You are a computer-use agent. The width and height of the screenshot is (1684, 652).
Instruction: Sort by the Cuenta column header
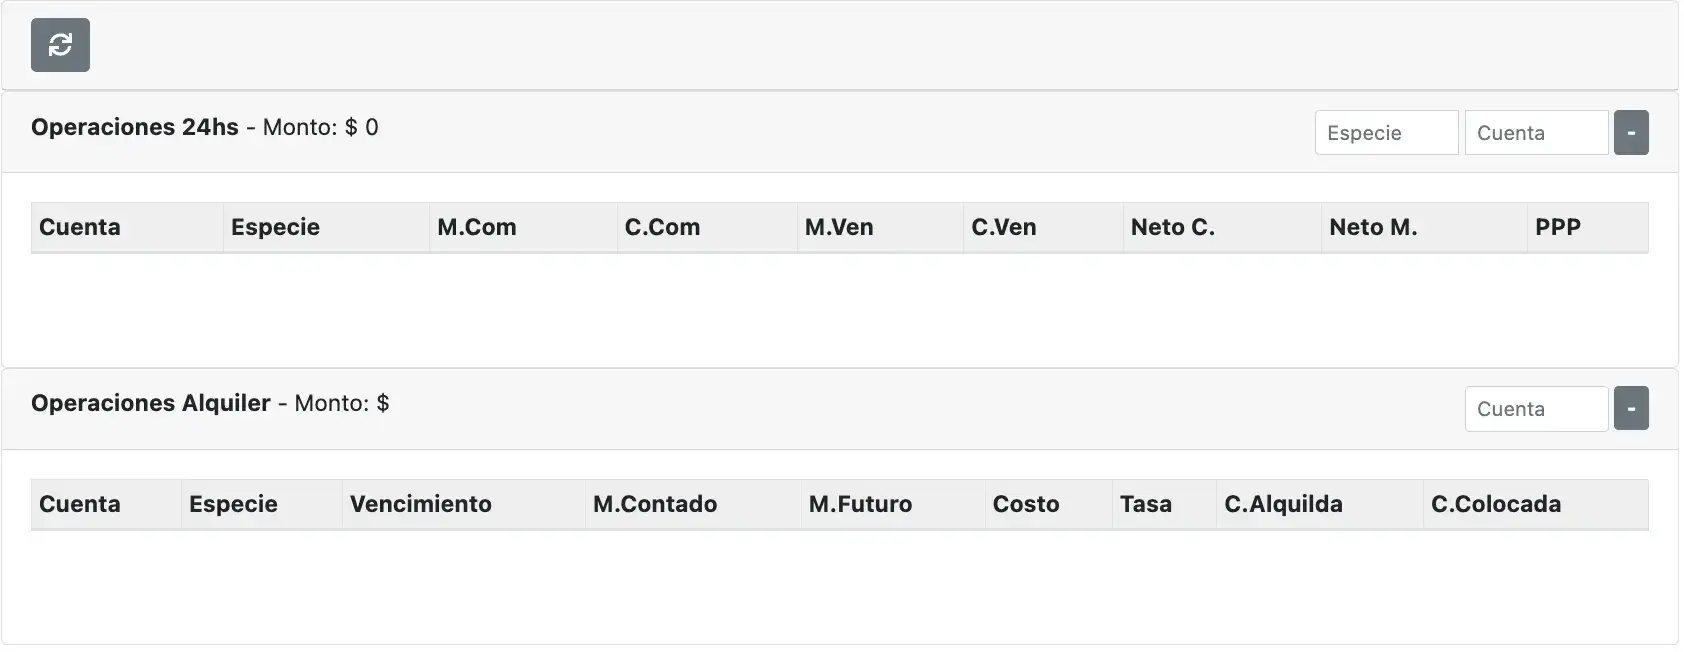pos(79,227)
